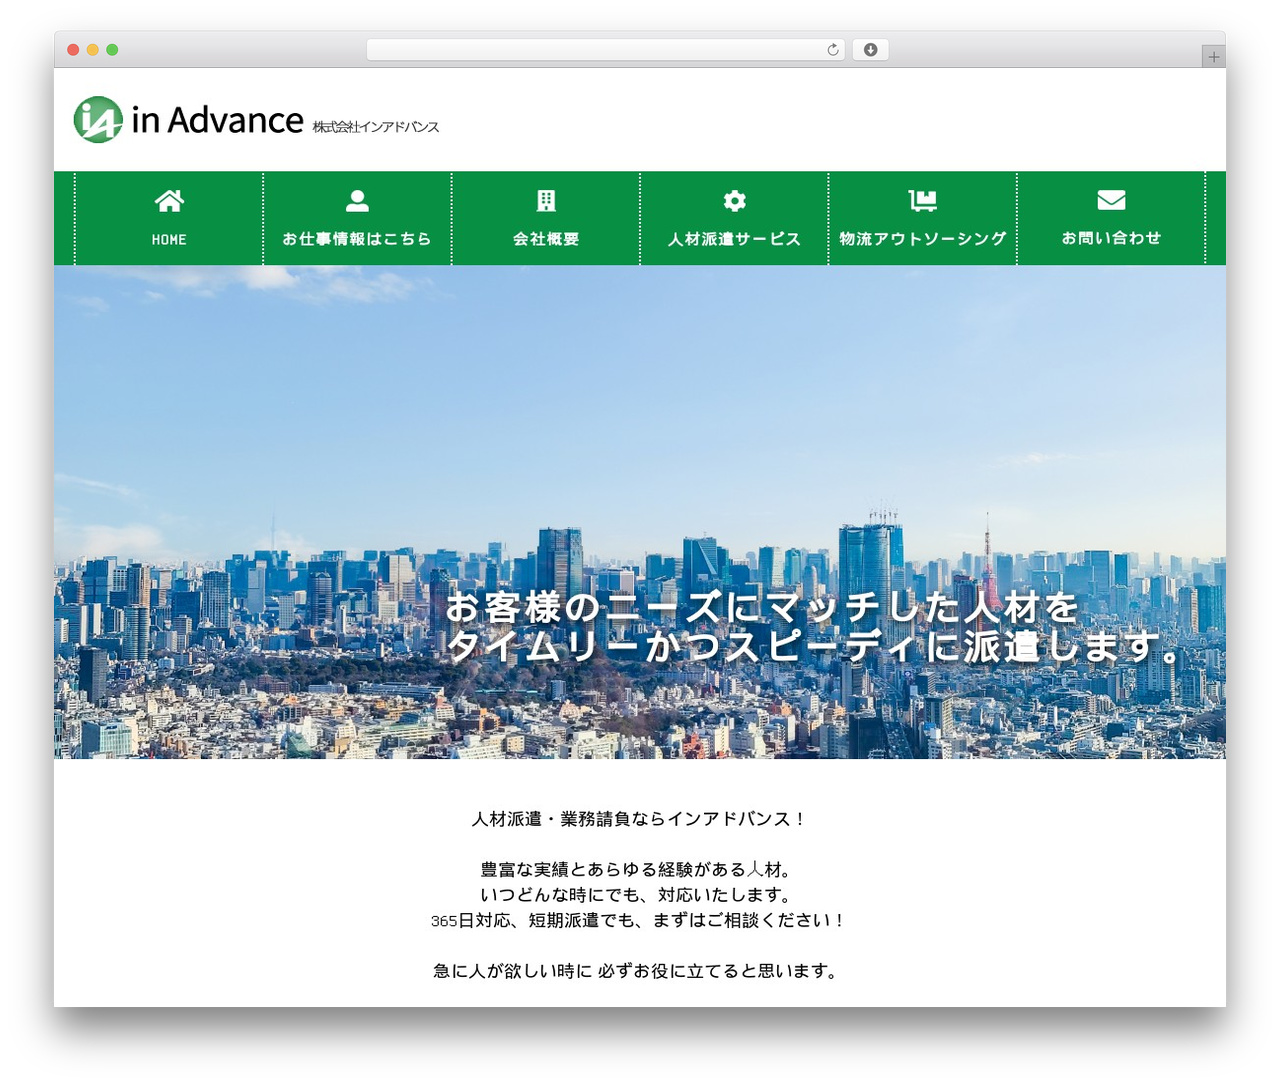
Task: Click the forklift pallet icon above 物流アウトソーシング
Action: 923,201
